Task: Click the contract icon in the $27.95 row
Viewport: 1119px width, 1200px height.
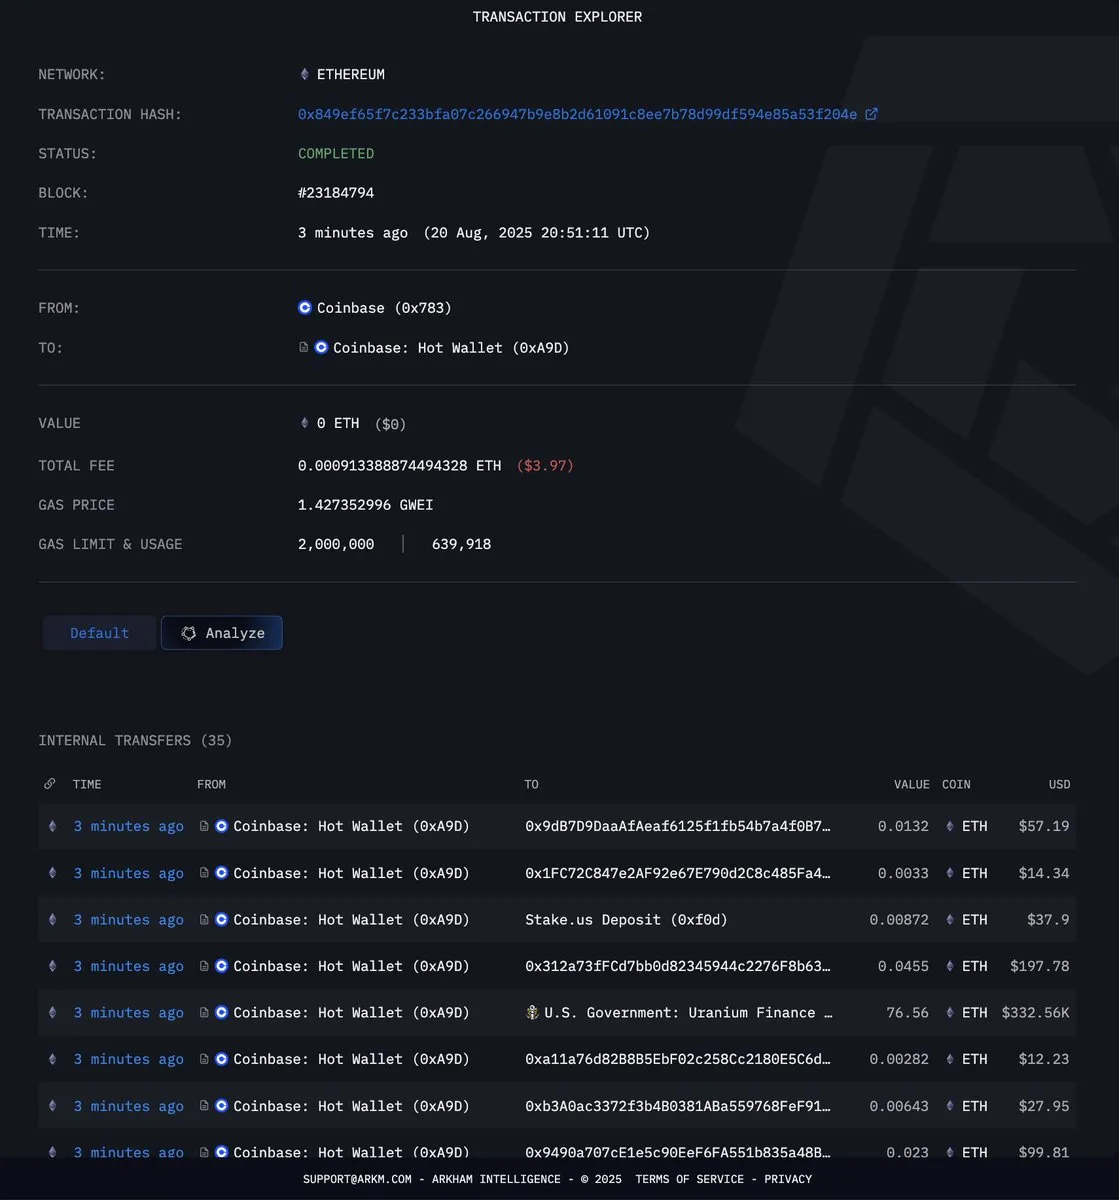Action: [204, 1106]
